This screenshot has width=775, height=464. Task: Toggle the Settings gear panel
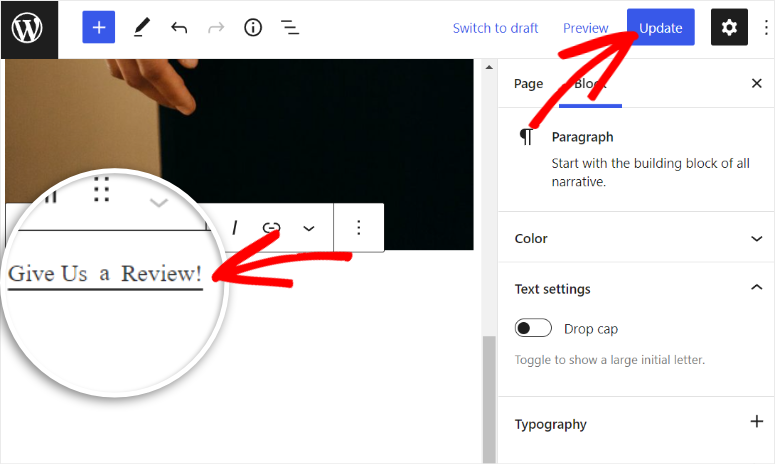pyautogui.click(x=729, y=28)
